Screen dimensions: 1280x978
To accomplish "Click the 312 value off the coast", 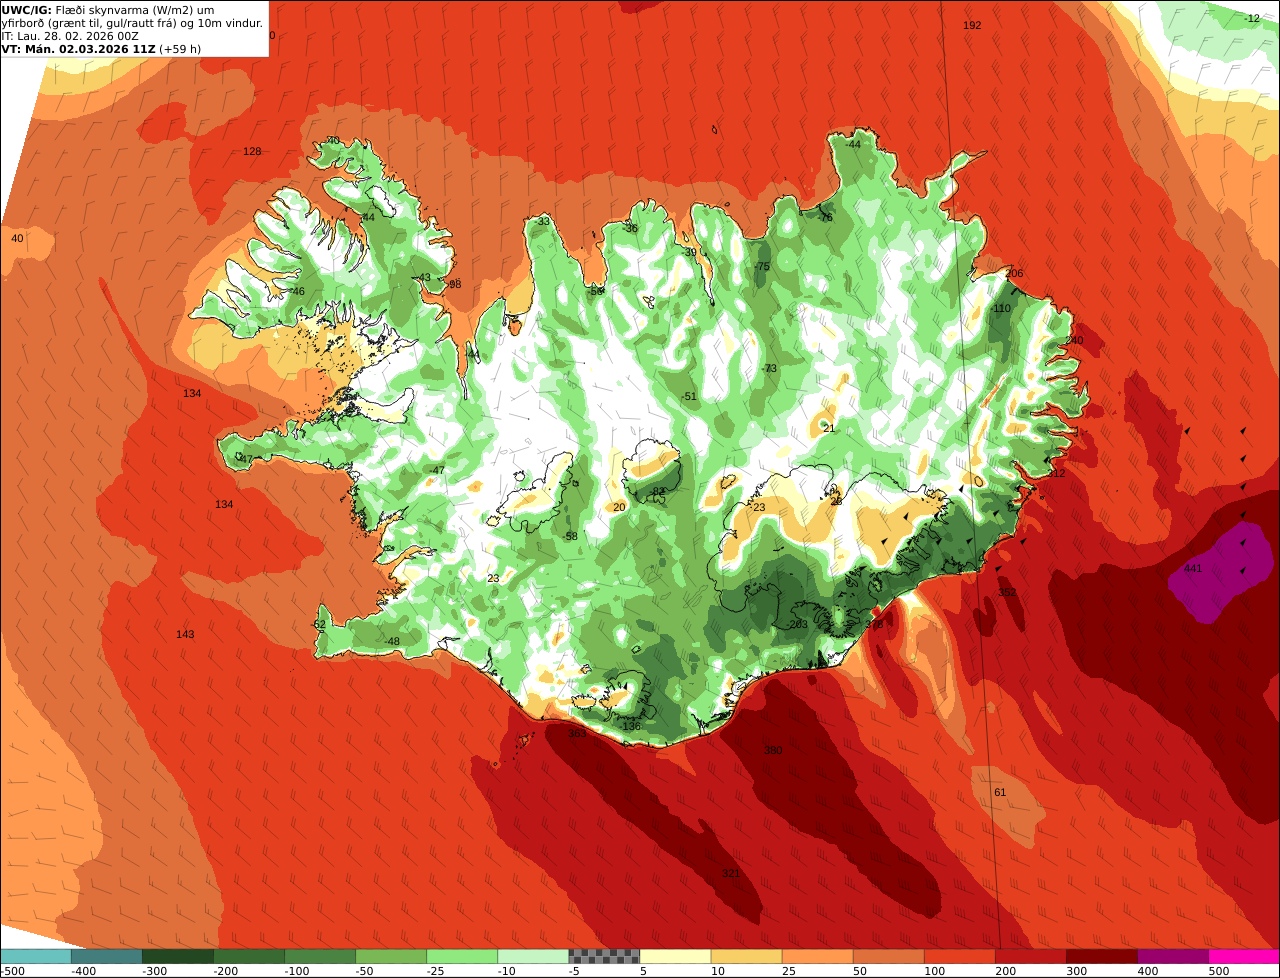I will (1056, 473).
